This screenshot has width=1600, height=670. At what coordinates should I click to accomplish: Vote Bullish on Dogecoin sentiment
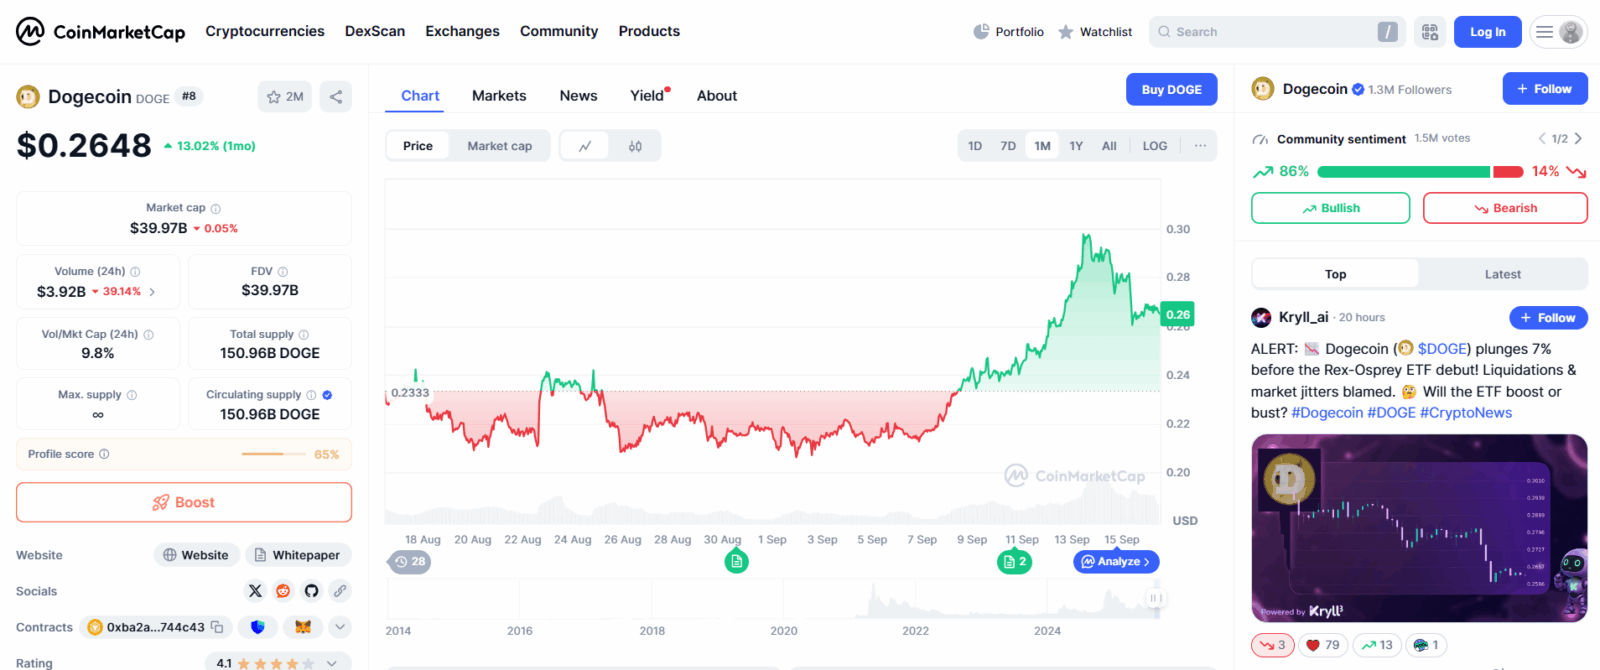[1330, 208]
